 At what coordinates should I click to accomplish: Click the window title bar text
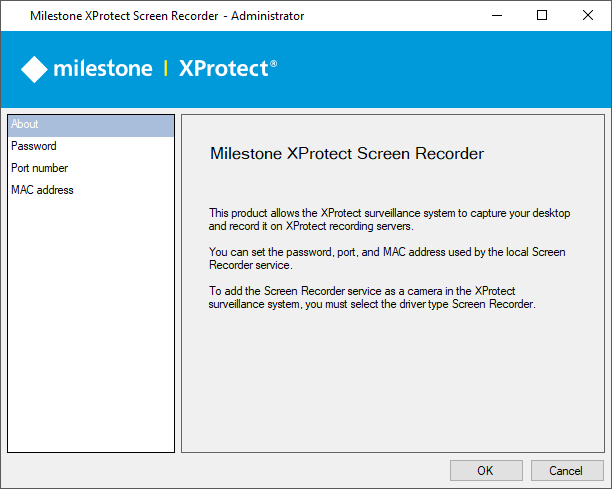click(x=167, y=16)
